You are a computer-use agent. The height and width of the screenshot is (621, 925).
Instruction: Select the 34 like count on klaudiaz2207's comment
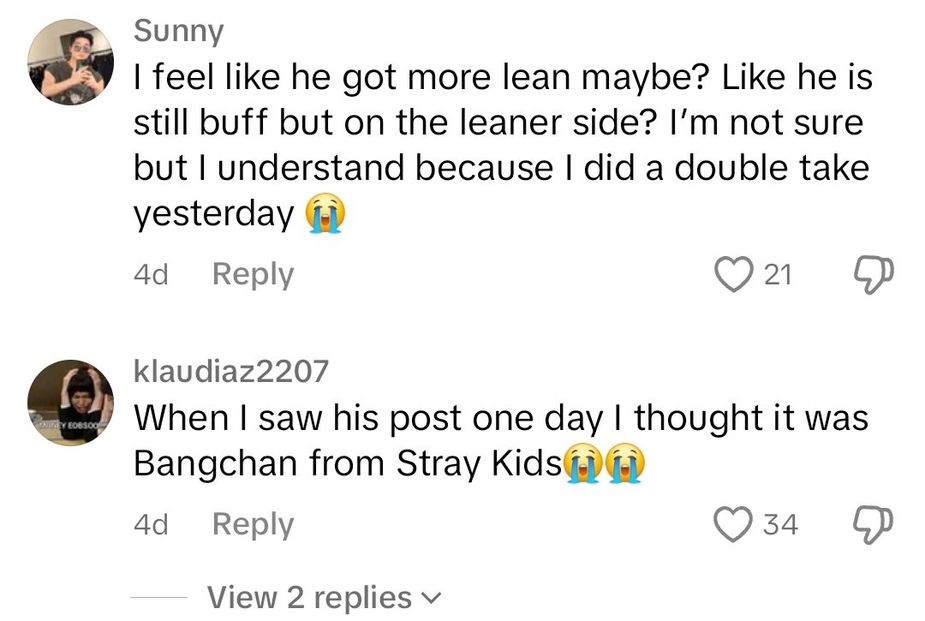pyautogui.click(x=779, y=523)
